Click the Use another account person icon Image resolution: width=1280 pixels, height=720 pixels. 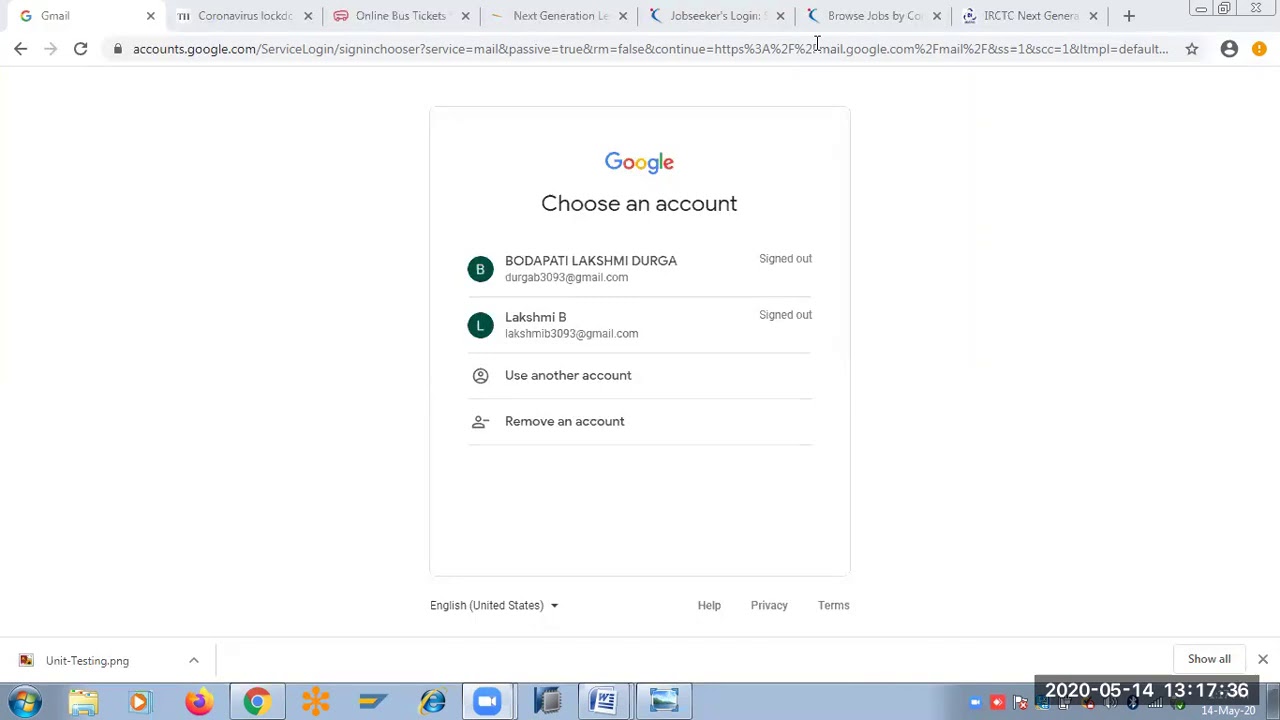coord(480,375)
